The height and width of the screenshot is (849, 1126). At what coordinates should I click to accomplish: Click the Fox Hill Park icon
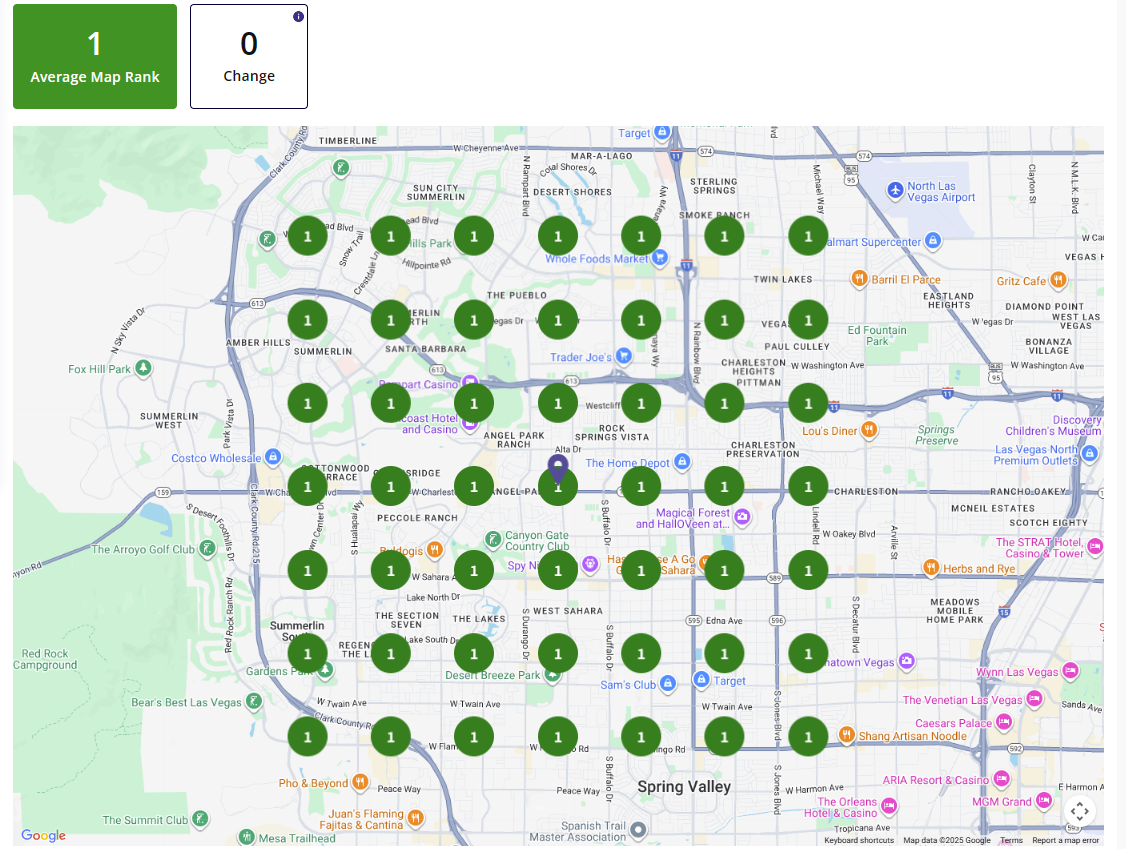click(144, 369)
